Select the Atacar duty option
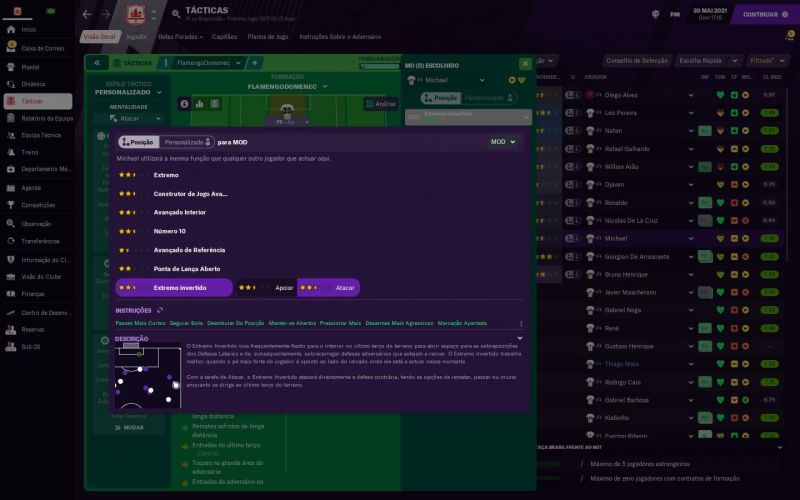Image resolution: width=800 pixels, height=500 pixels. 329,288
